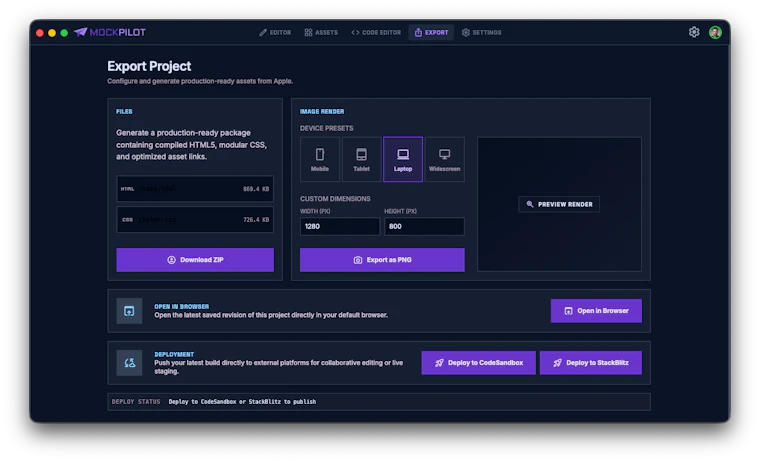
Task: Click the Deployment section icon
Action: (x=129, y=363)
